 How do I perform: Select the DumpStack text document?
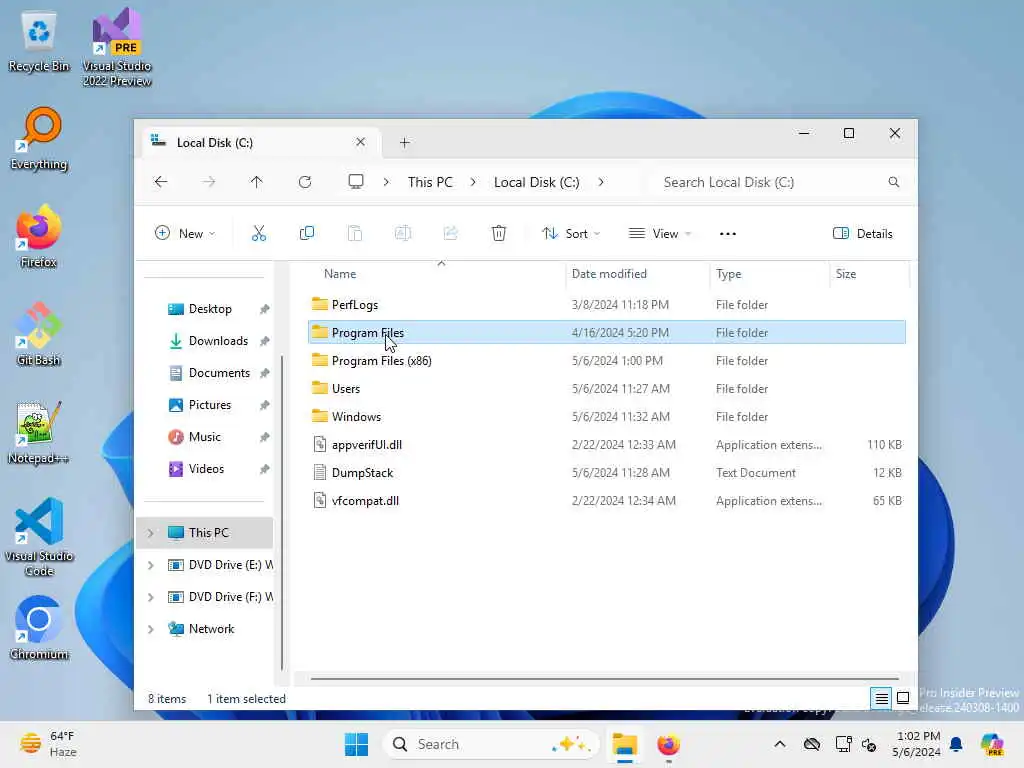(607, 473)
